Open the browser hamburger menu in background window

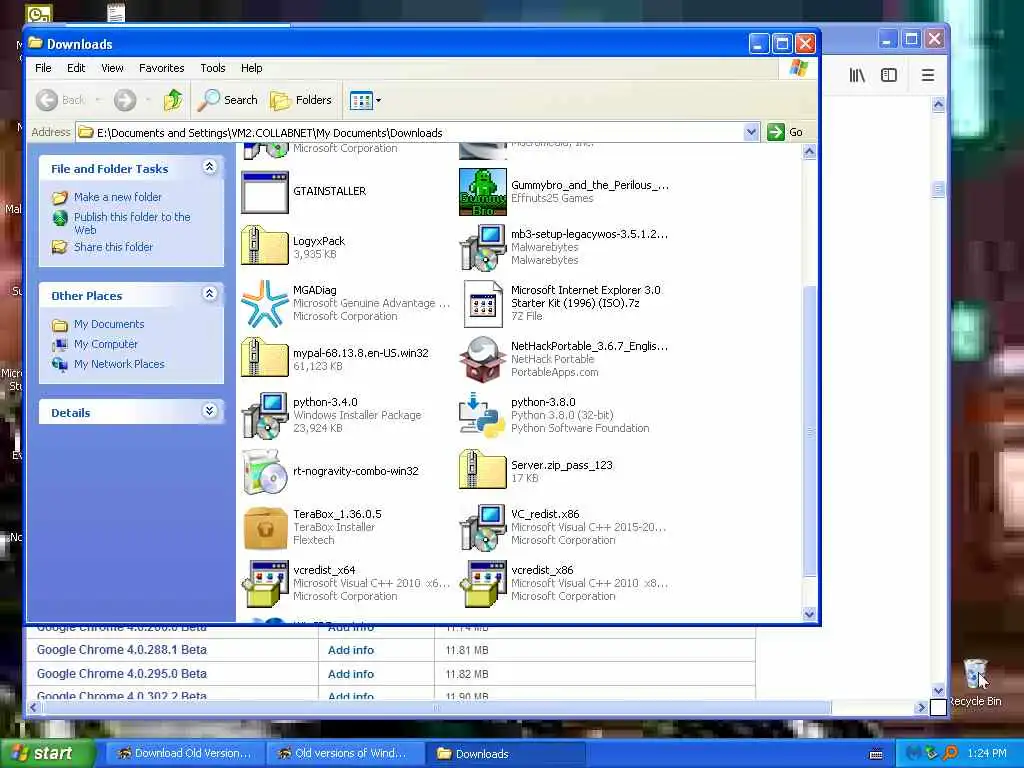927,75
